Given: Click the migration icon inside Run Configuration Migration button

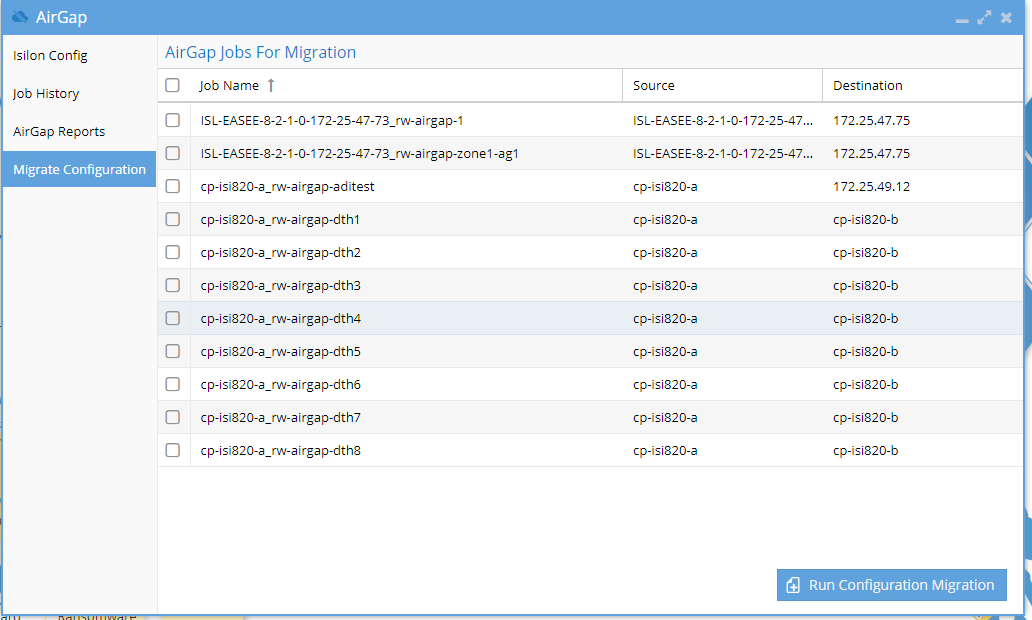Looking at the screenshot, I should click(794, 585).
